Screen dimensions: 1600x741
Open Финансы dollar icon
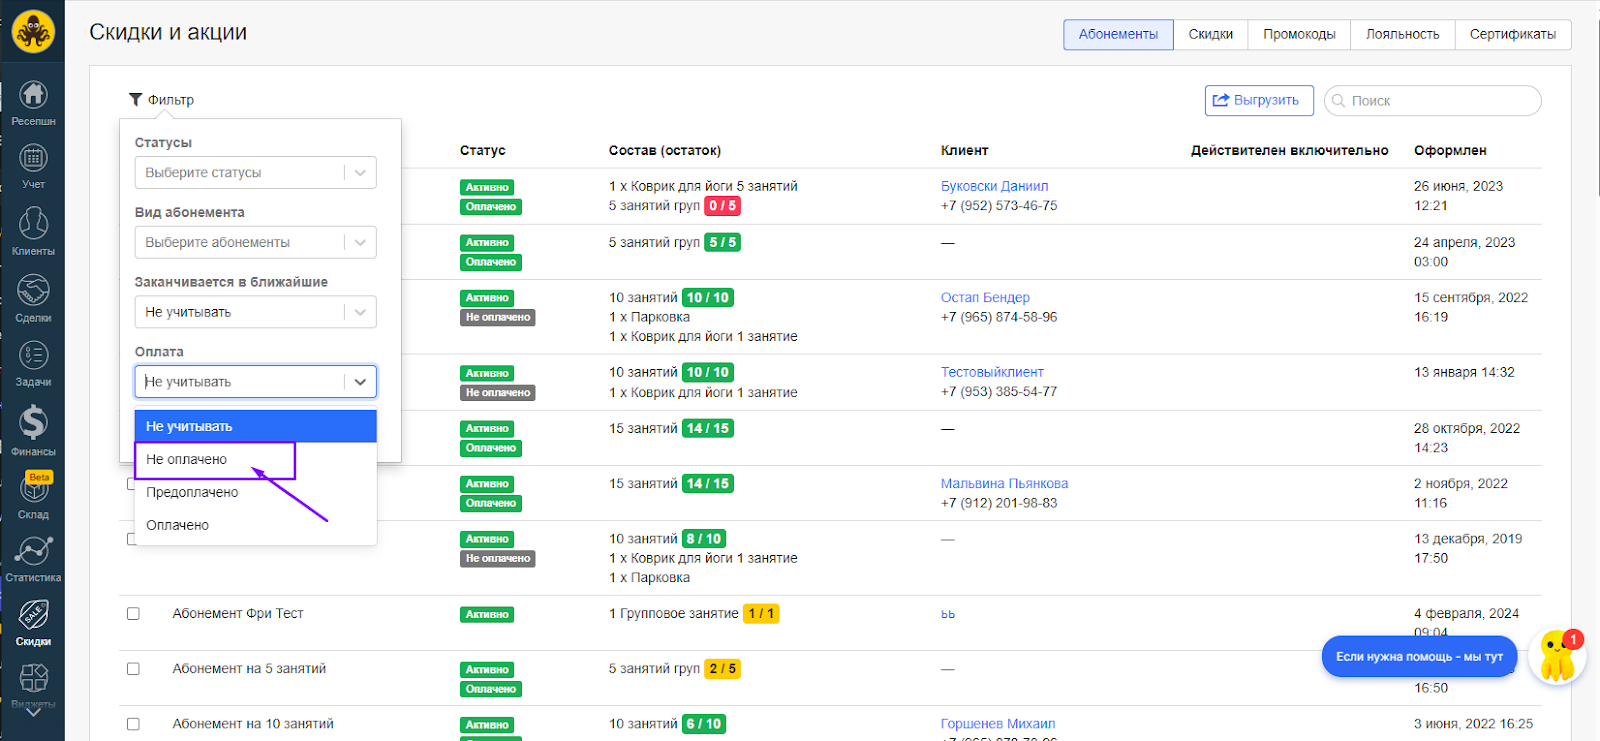(33, 430)
